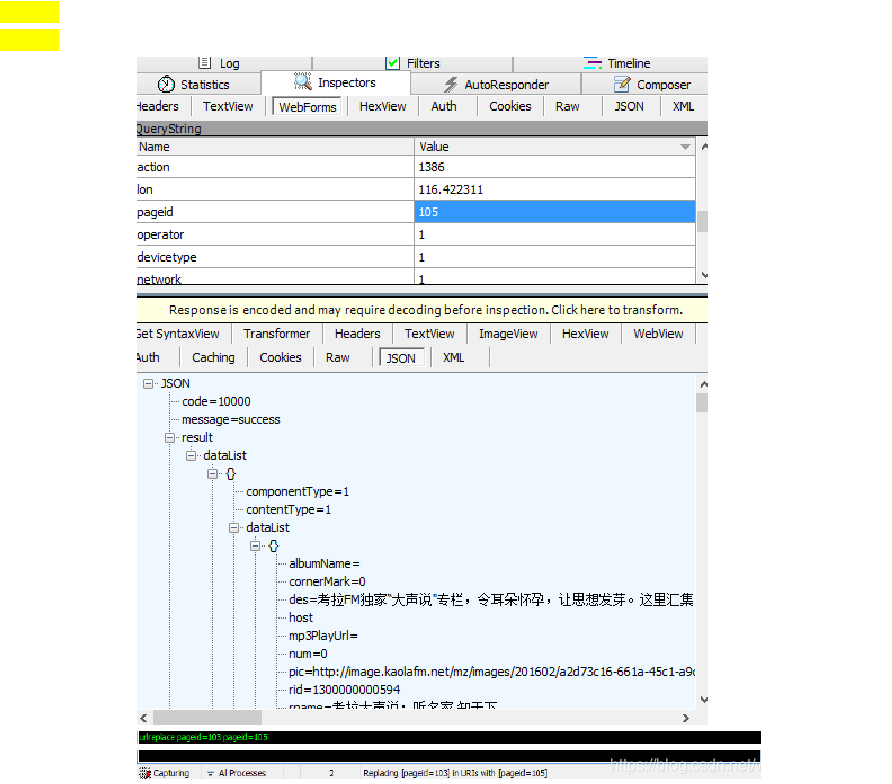
Task: Select request XML inspector tab
Action: (683, 106)
